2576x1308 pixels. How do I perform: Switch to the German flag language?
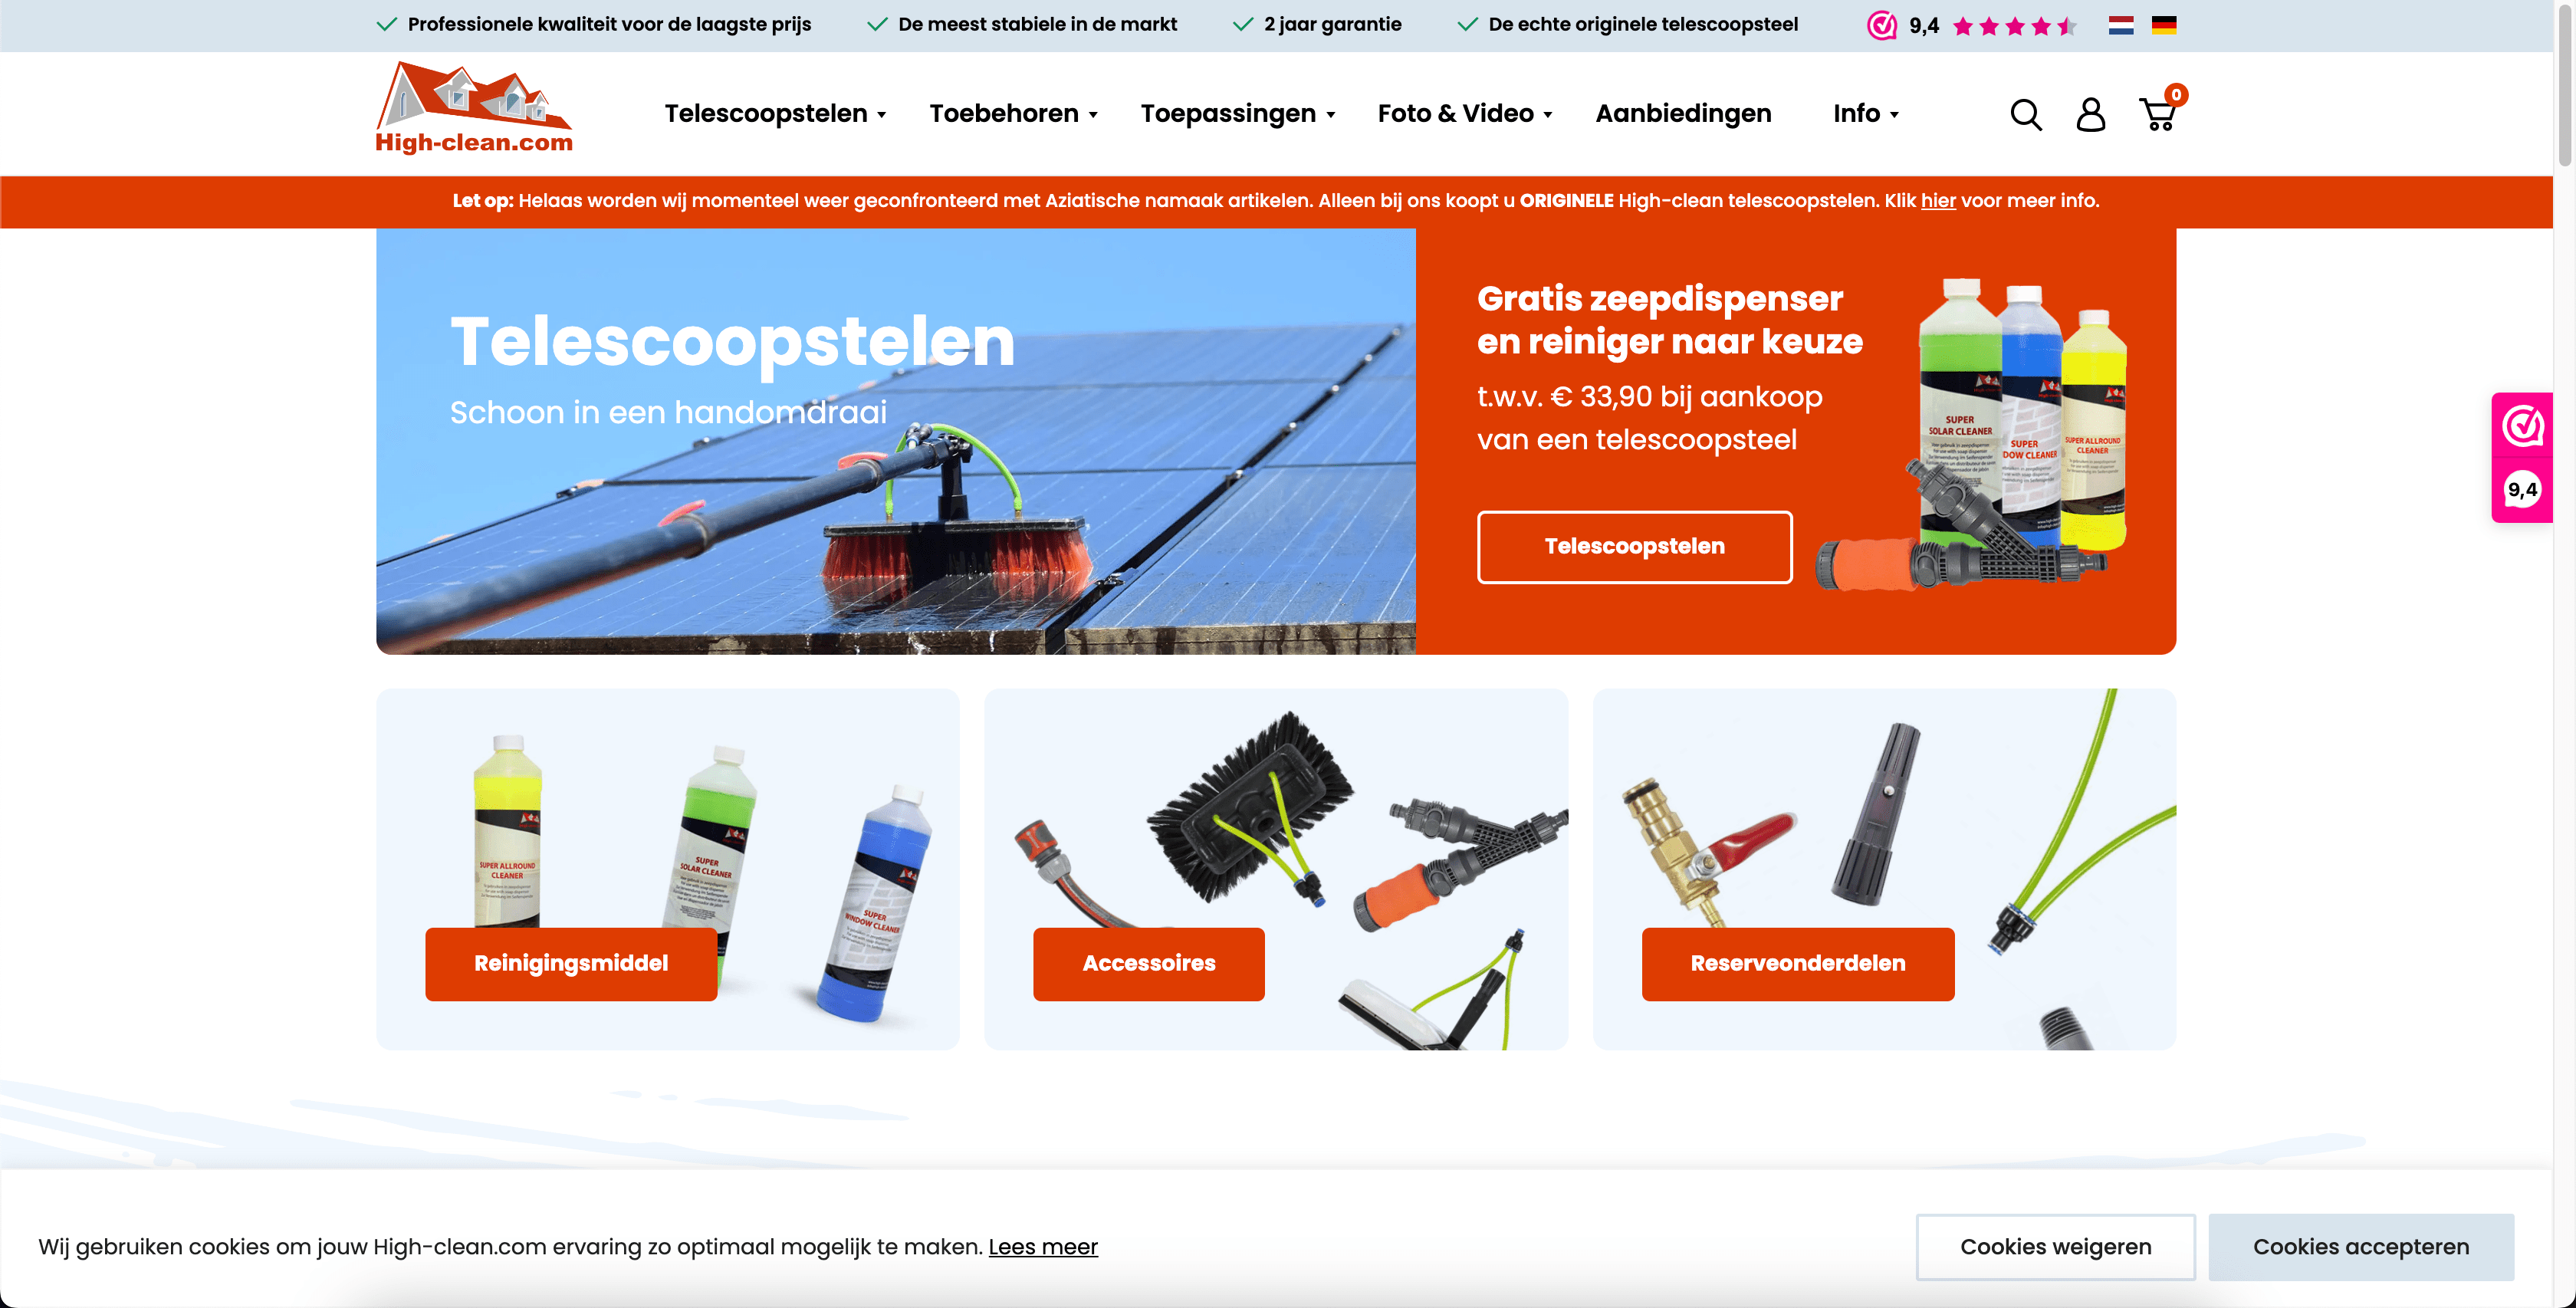(x=2164, y=25)
